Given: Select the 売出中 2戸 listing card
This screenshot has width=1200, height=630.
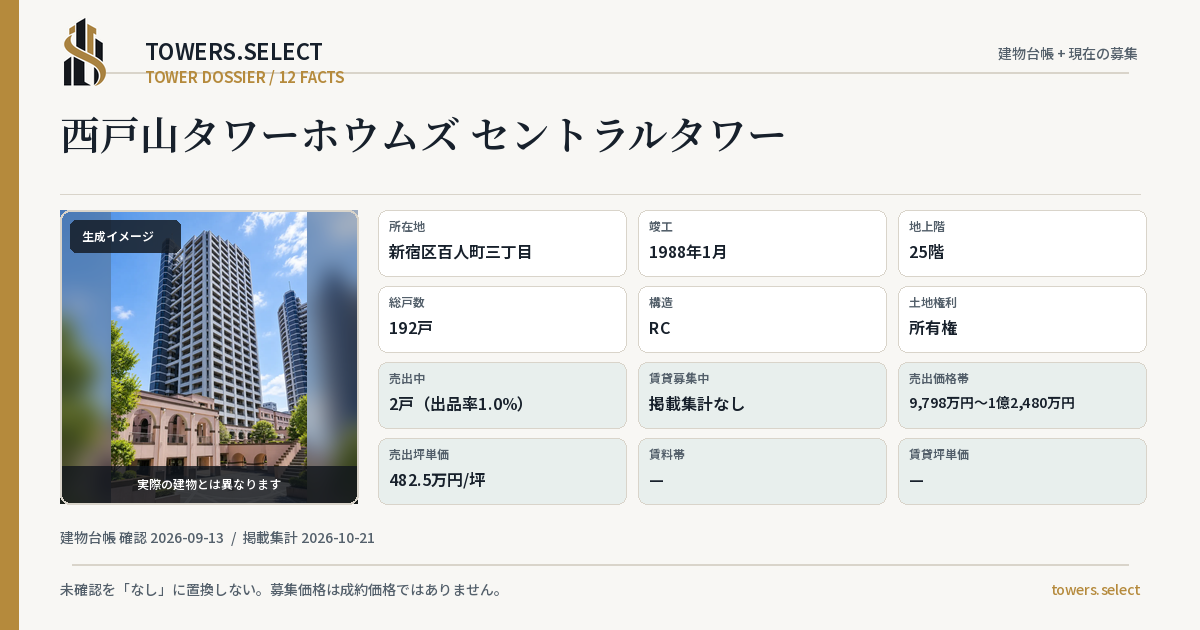Looking at the screenshot, I should tap(502, 395).
